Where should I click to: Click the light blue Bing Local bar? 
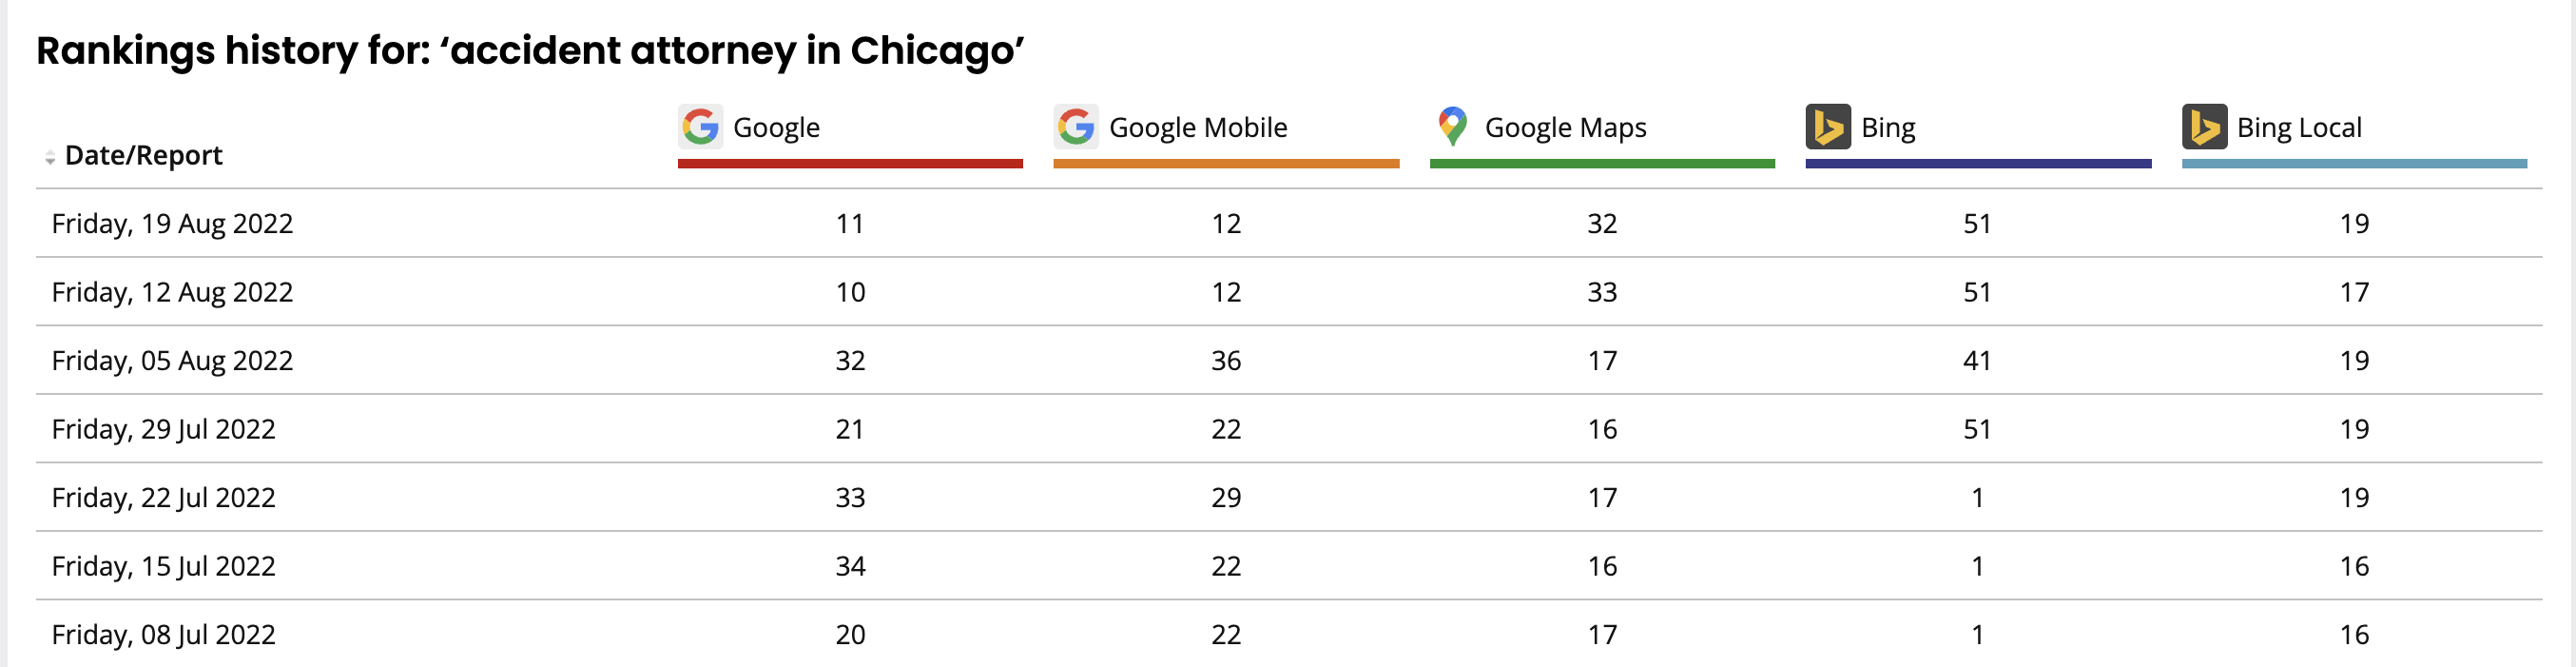pyautogui.click(x=2354, y=163)
